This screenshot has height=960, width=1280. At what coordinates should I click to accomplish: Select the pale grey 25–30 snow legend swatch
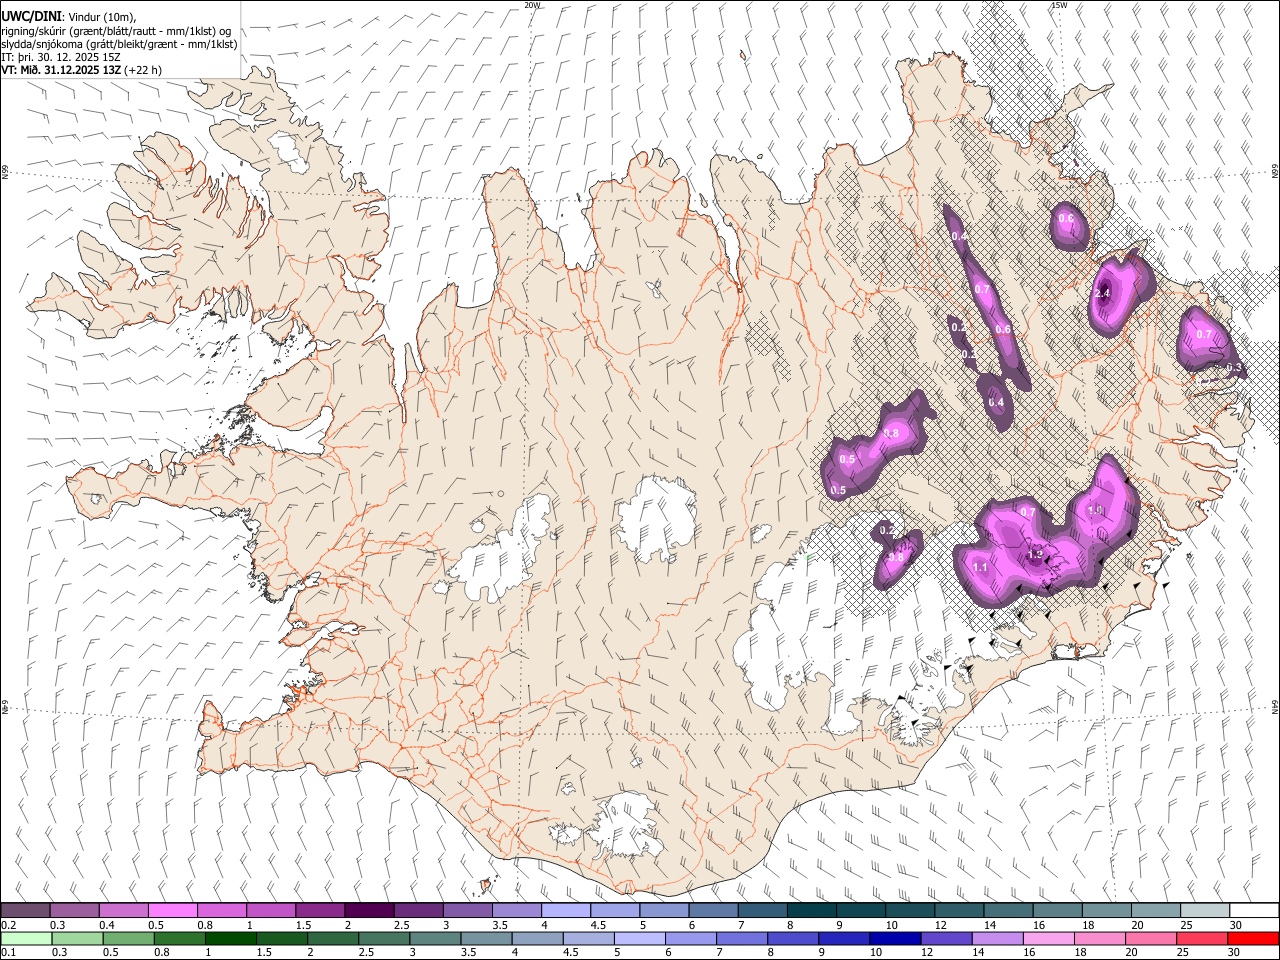[1205, 910]
